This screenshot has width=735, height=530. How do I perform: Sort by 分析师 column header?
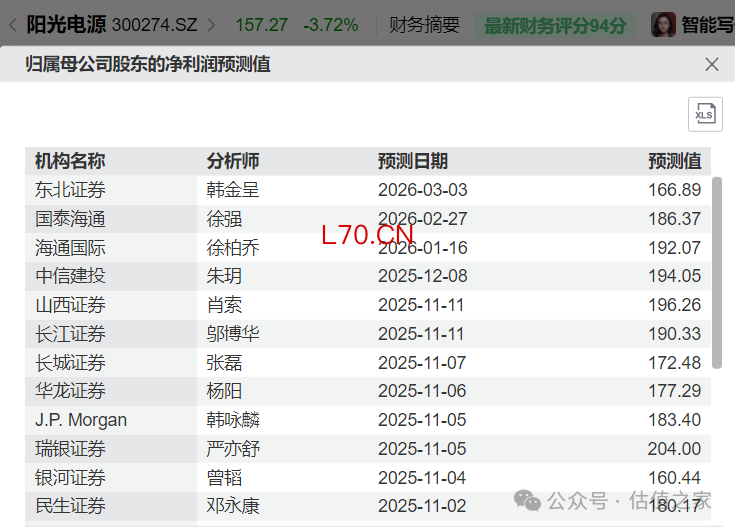(x=233, y=161)
